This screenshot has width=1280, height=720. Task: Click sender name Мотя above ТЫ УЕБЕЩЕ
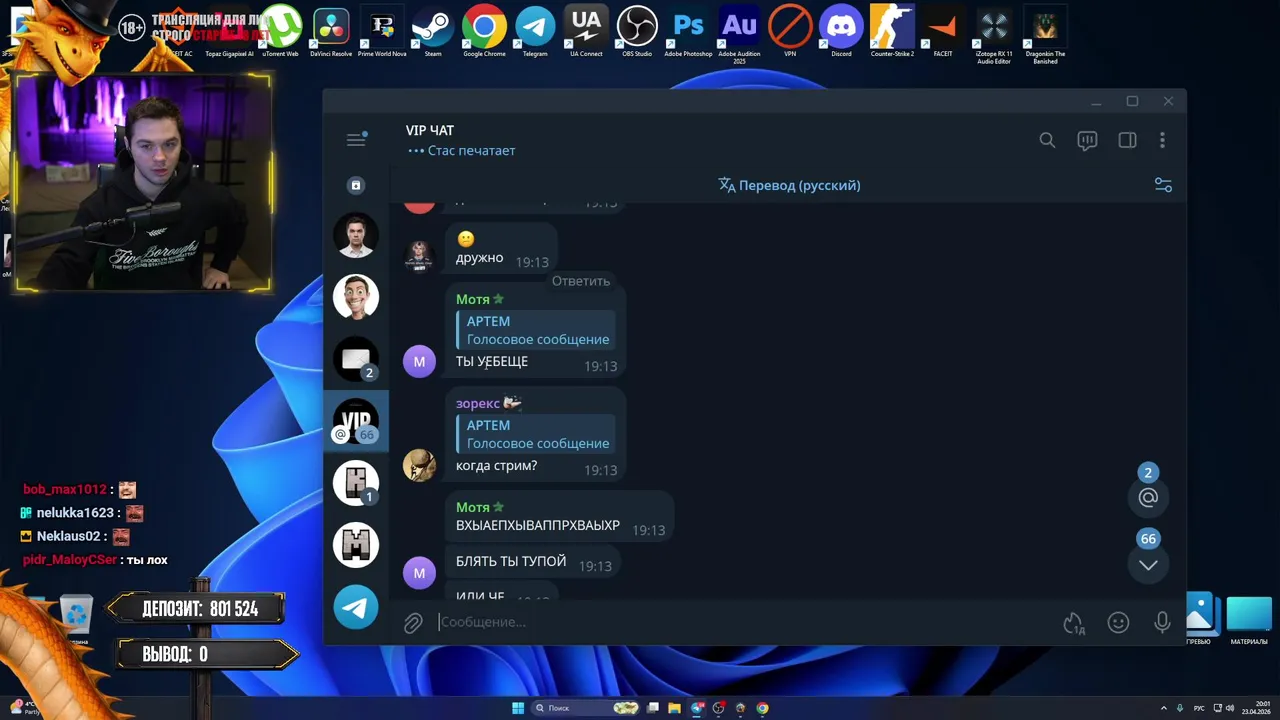[473, 299]
